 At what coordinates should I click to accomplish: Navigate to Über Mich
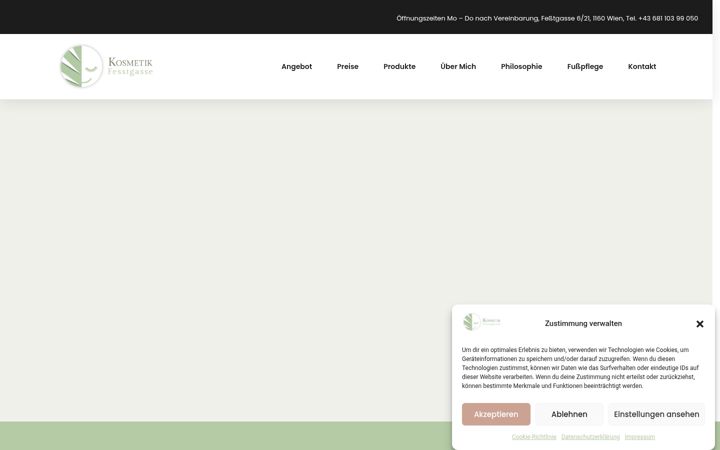[458, 67]
